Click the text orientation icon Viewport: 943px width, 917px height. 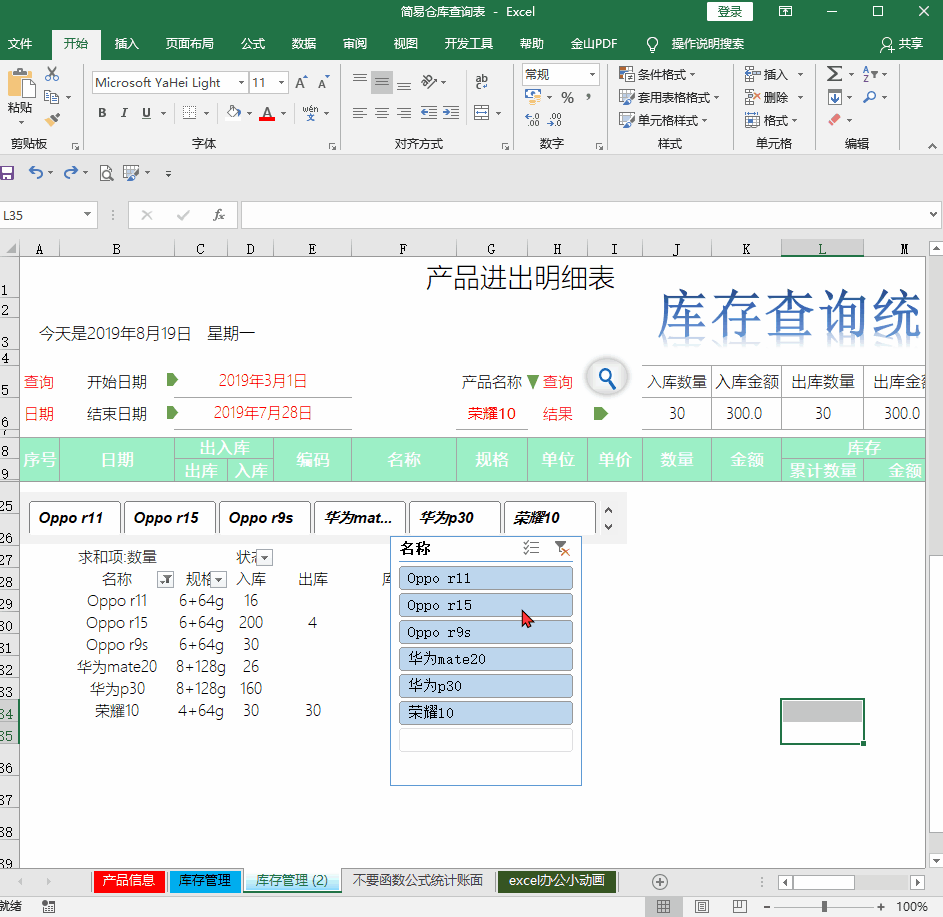pyautogui.click(x=428, y=81)
